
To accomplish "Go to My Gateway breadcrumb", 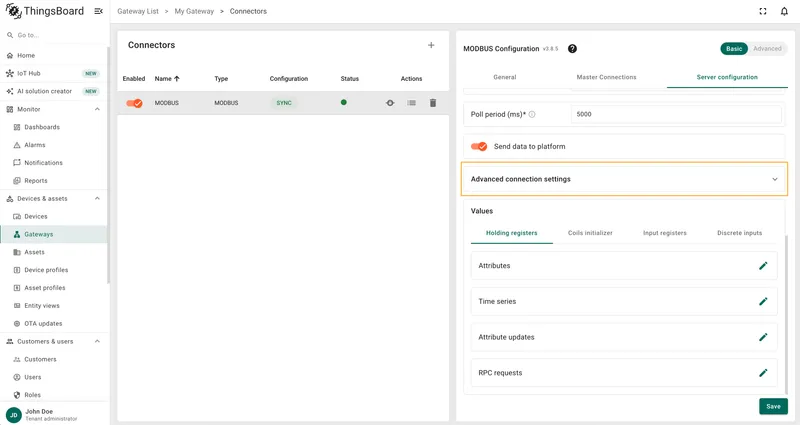I will coord(194,11).
